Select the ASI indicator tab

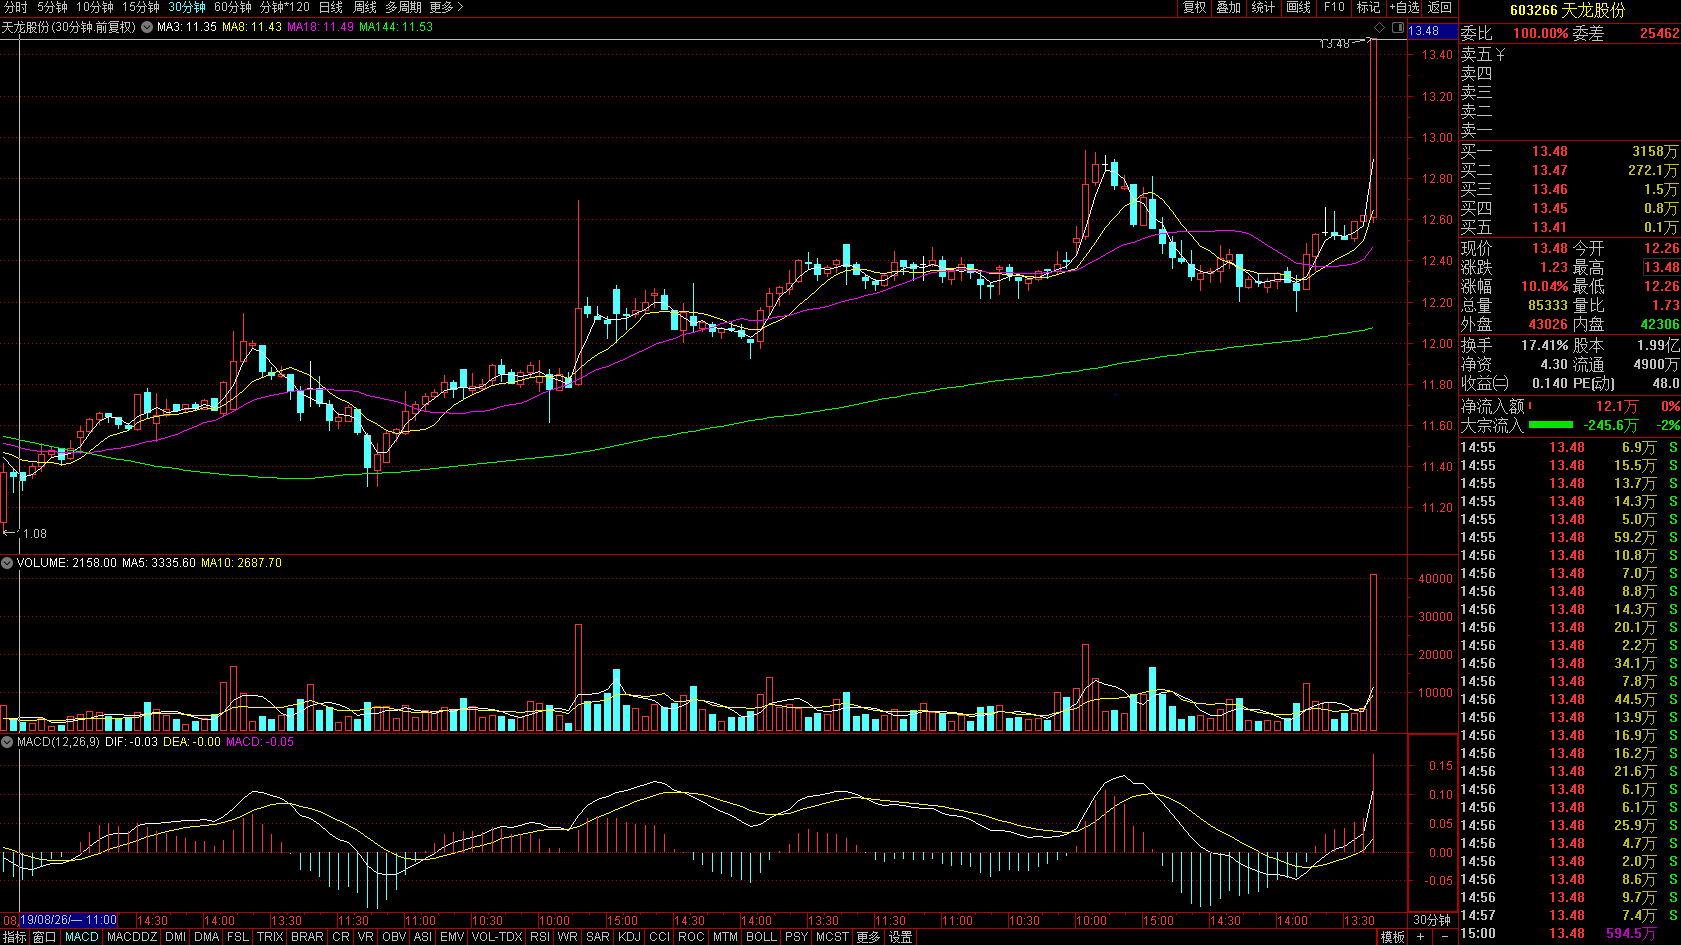click(x=423, y=937)
